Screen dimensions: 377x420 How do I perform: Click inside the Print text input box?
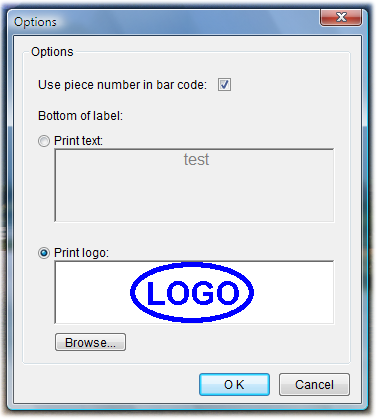[x=194, y=185]
